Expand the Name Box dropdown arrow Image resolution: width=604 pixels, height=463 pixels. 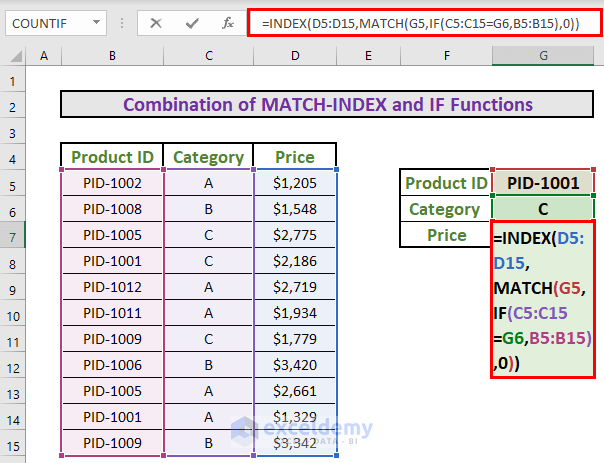[94, 21]
